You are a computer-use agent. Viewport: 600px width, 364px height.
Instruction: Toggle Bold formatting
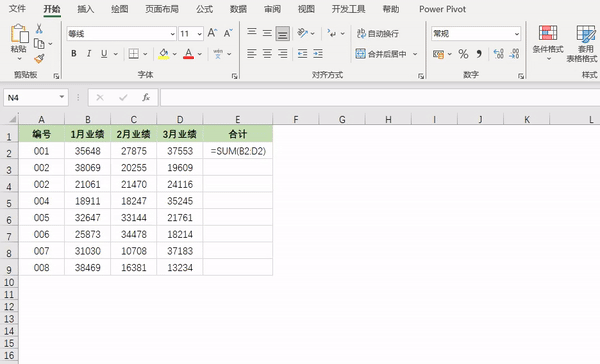(74, 54)
